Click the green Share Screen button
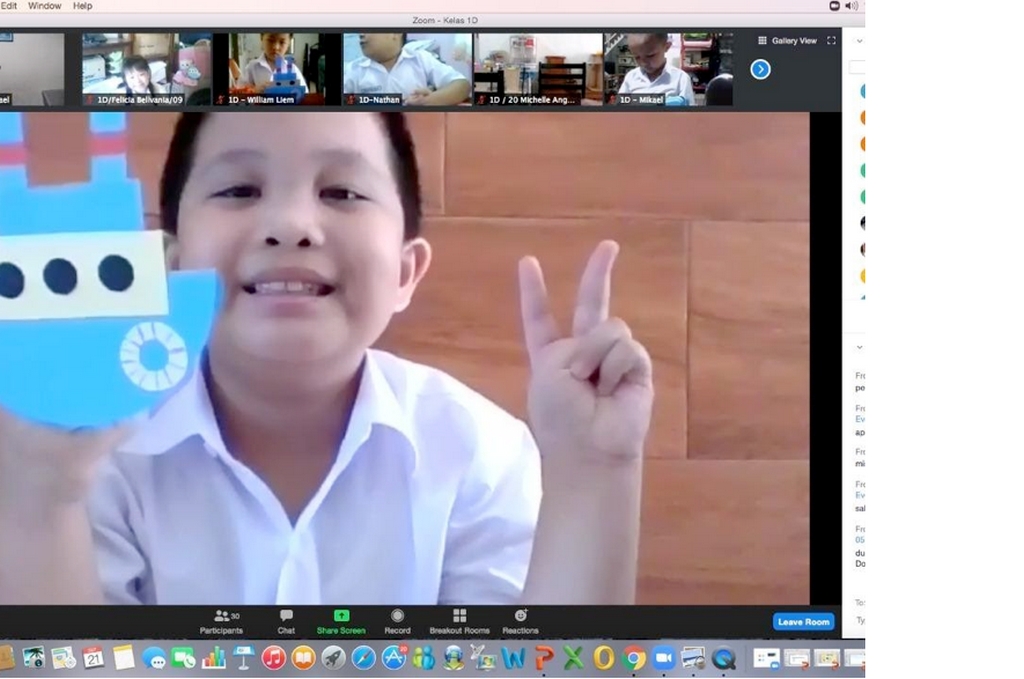 tap(341, 621)
